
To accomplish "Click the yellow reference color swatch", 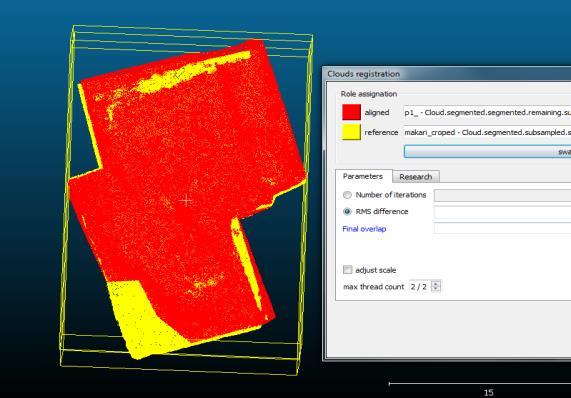I will point(351,132).
